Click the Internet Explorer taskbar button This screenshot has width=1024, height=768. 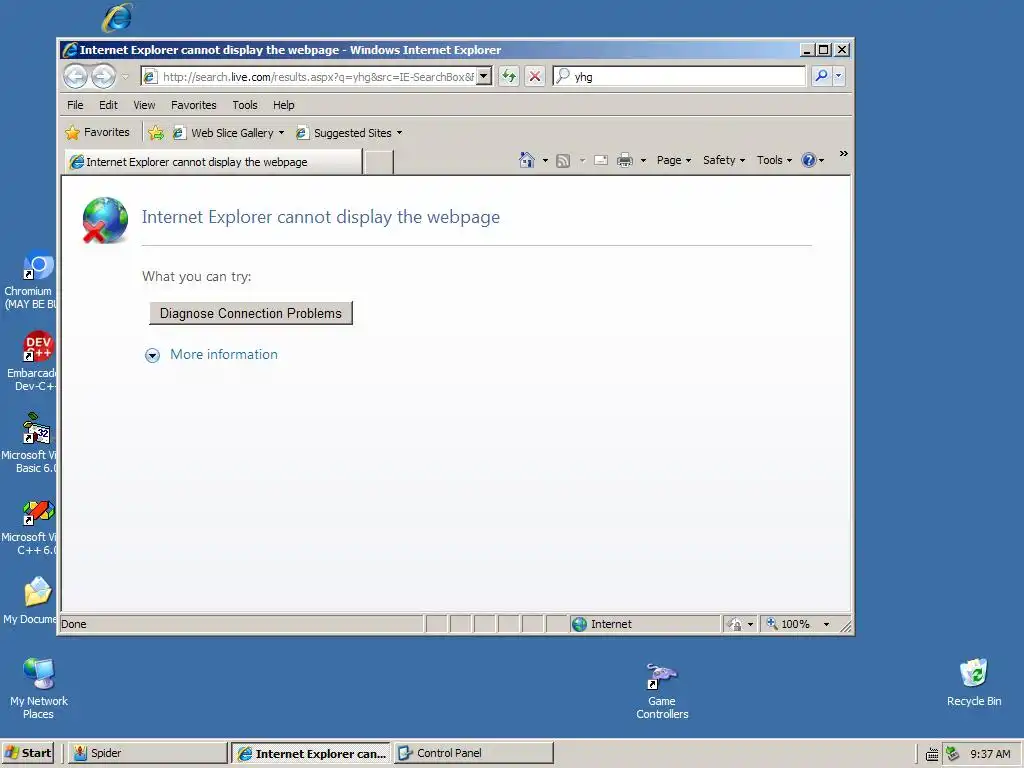point(312,753)
